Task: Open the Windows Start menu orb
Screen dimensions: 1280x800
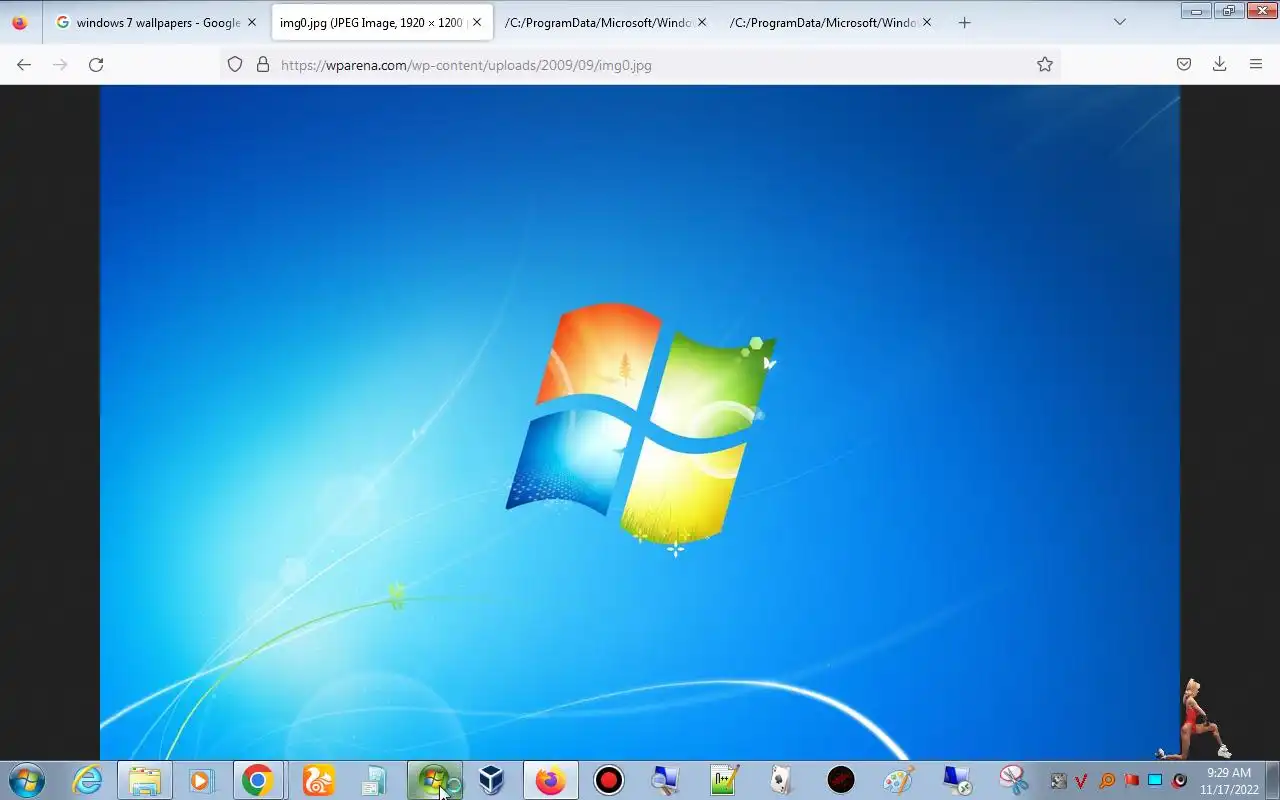Action: click(25, 780)
